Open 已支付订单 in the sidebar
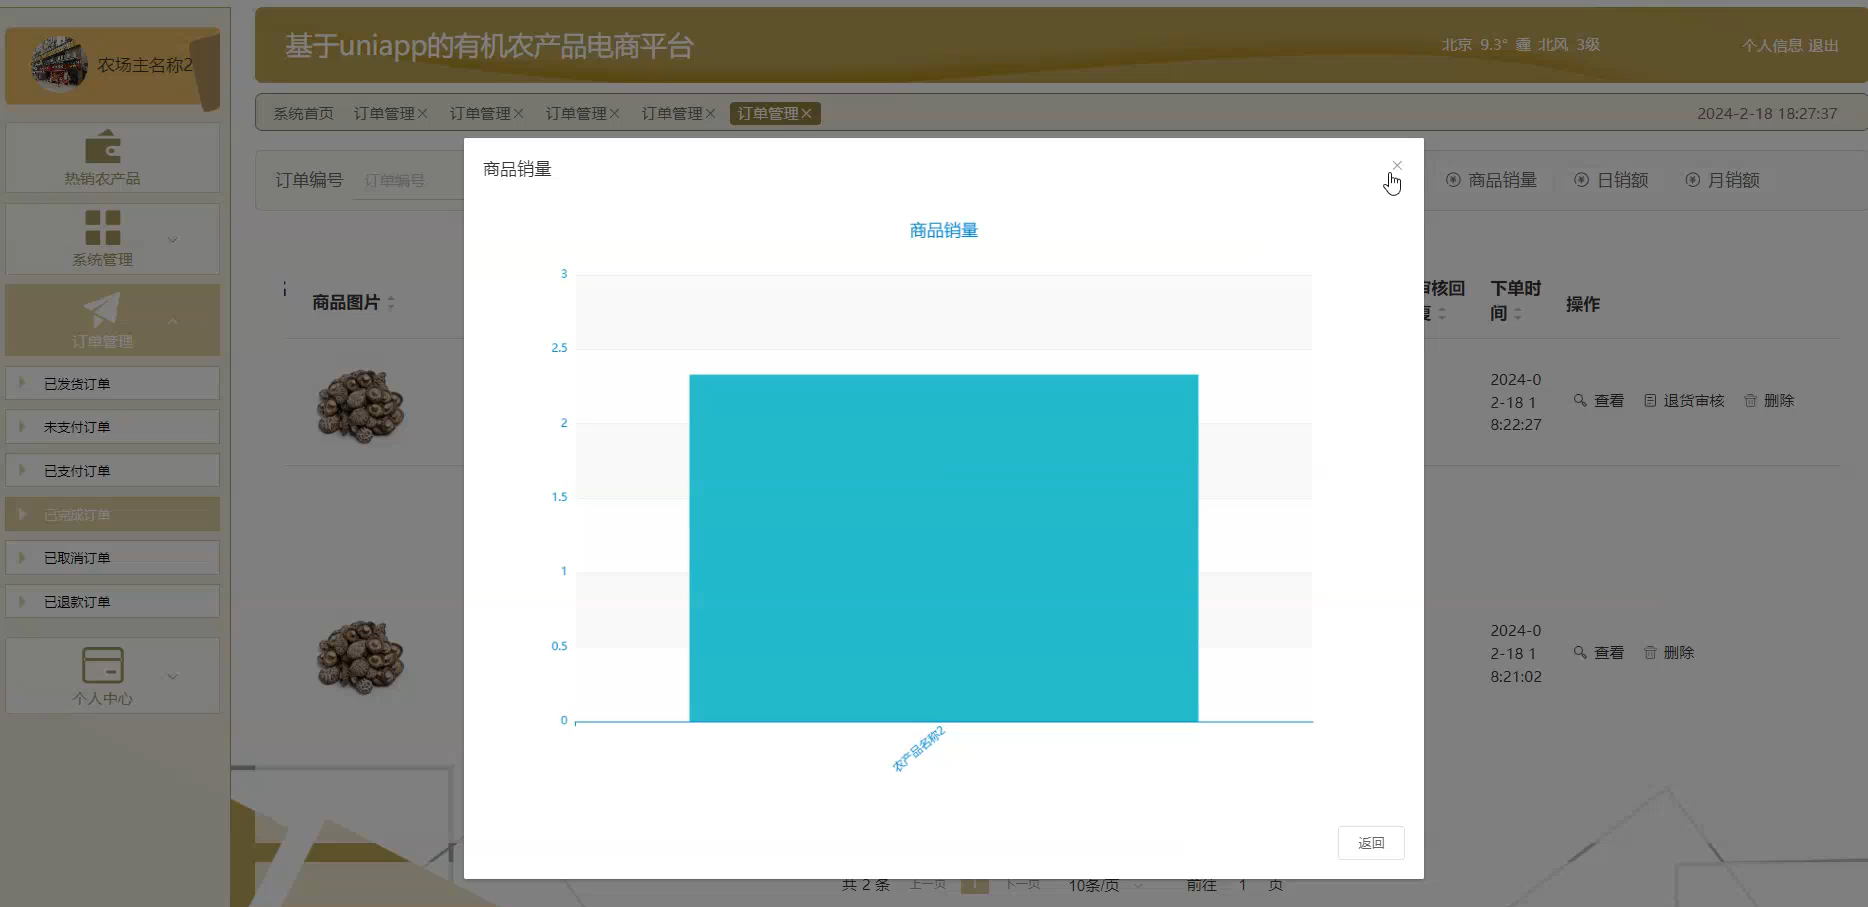 coord(112,471)
